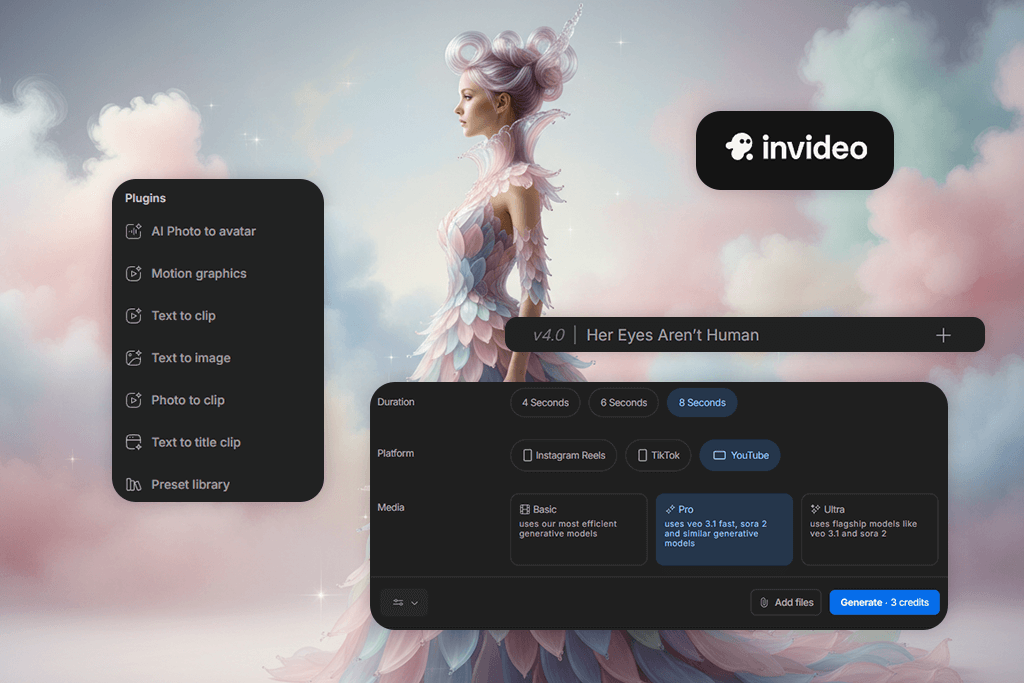Click the sparkle icon on Pro media card
This screenshot has width=1024, height=683.
[x=670, y=509]
